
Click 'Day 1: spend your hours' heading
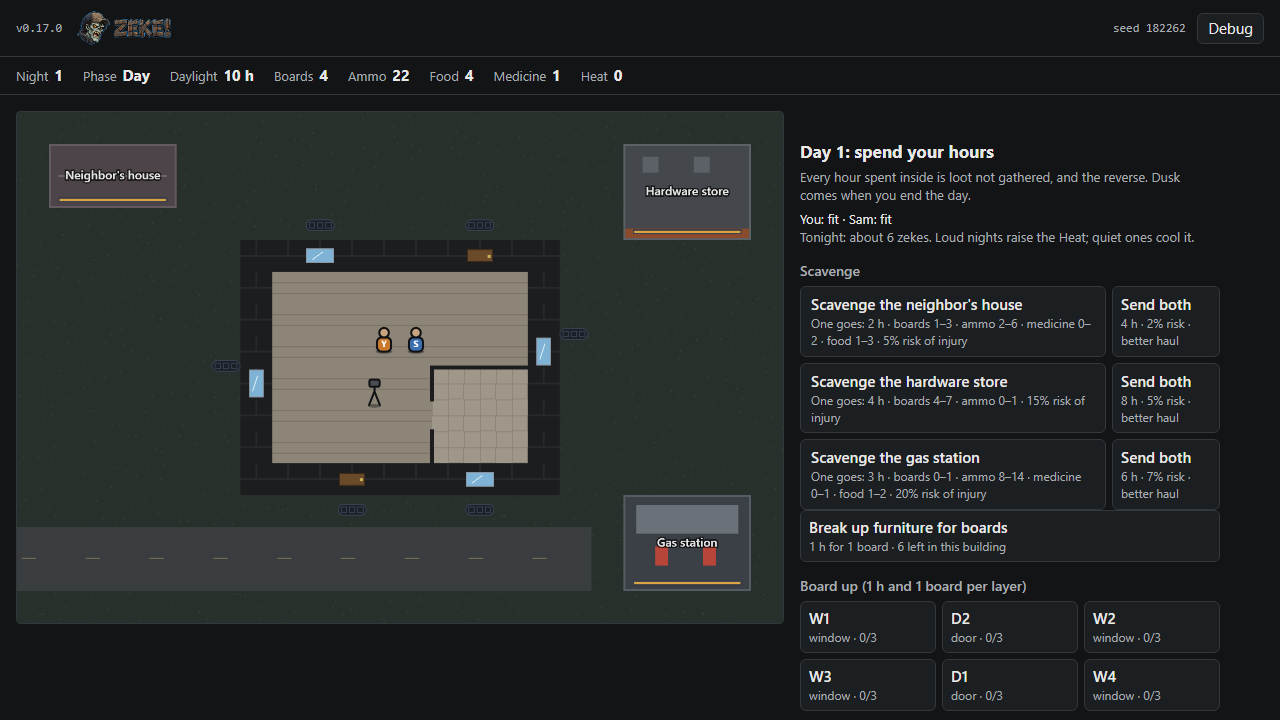(x=897, y=152)
